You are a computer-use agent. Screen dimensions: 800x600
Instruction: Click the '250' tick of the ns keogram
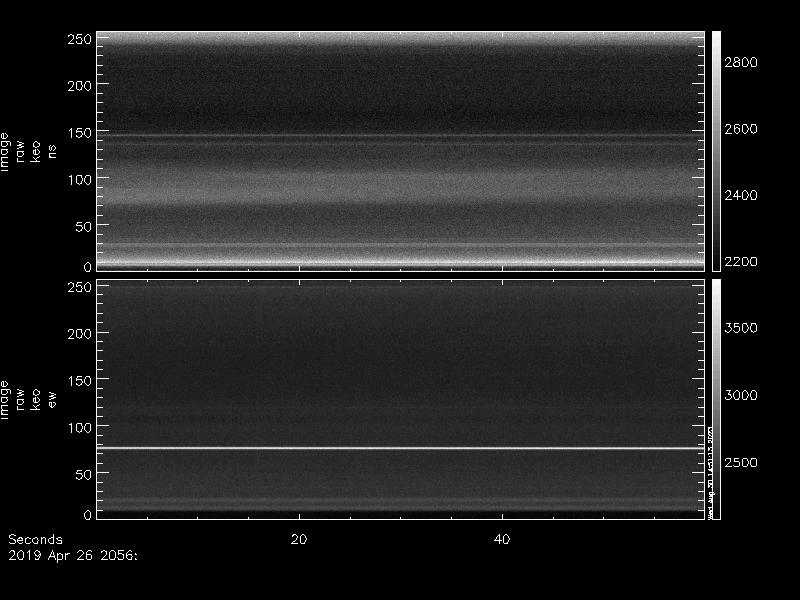tap(79, 39)
